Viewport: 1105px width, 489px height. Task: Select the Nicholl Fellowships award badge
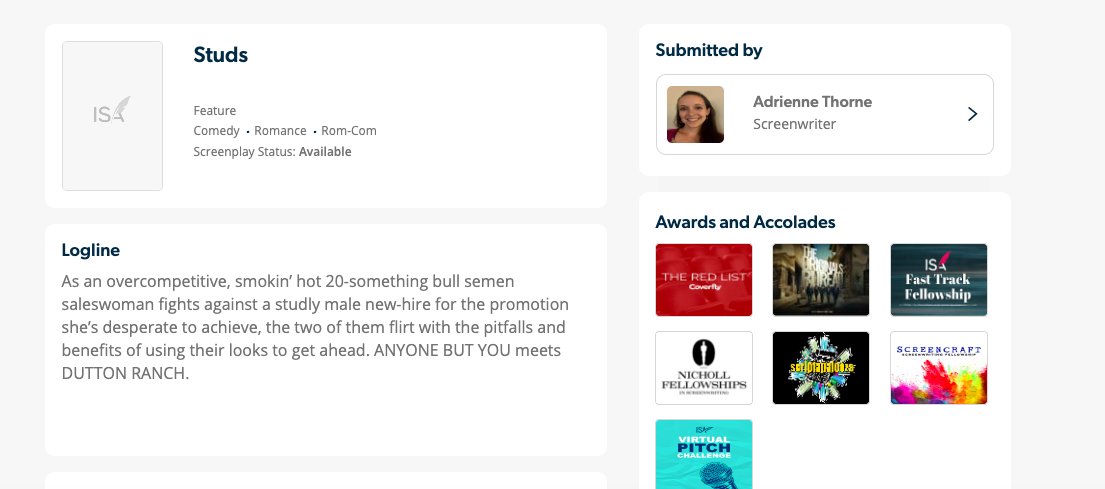tap(703, 368)
